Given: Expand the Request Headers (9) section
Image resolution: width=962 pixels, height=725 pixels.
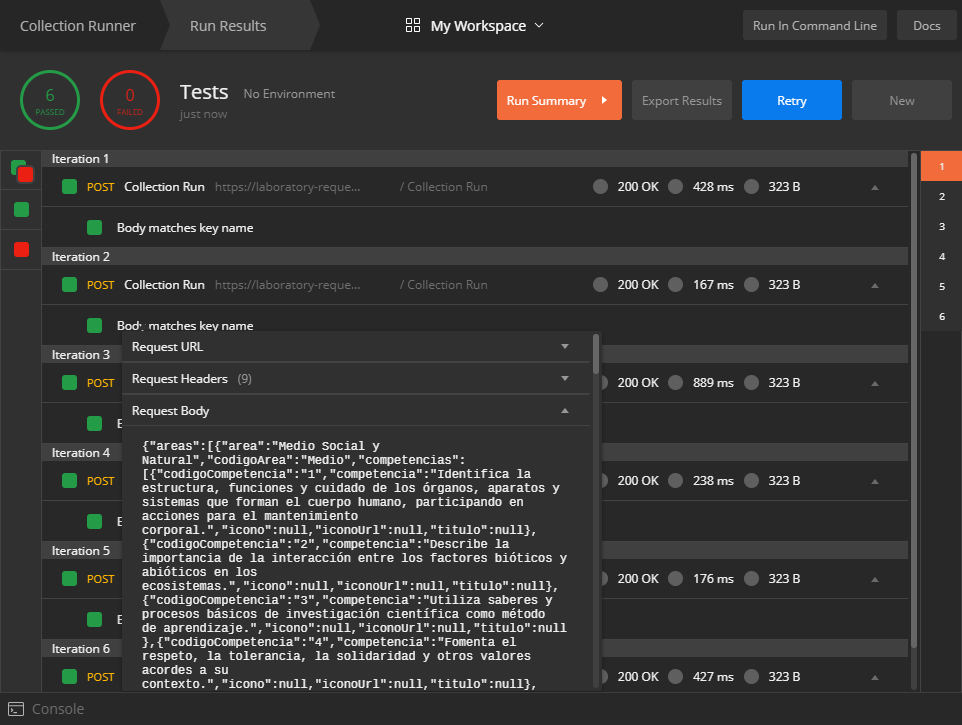Looking at the screenshot, I should click(565, 378).
